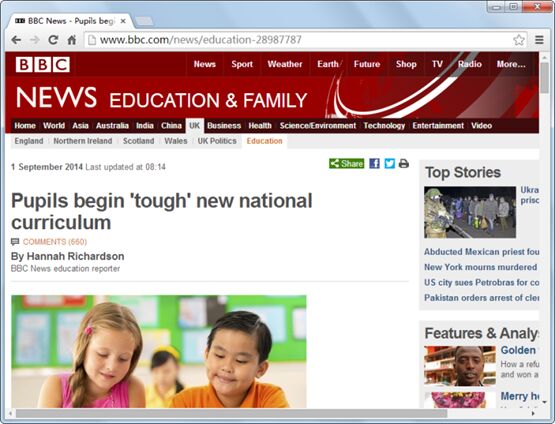Viewport: 555px width, 424px height.
Task: Click the scroll right arrow
Action: (x=533, y=413)
